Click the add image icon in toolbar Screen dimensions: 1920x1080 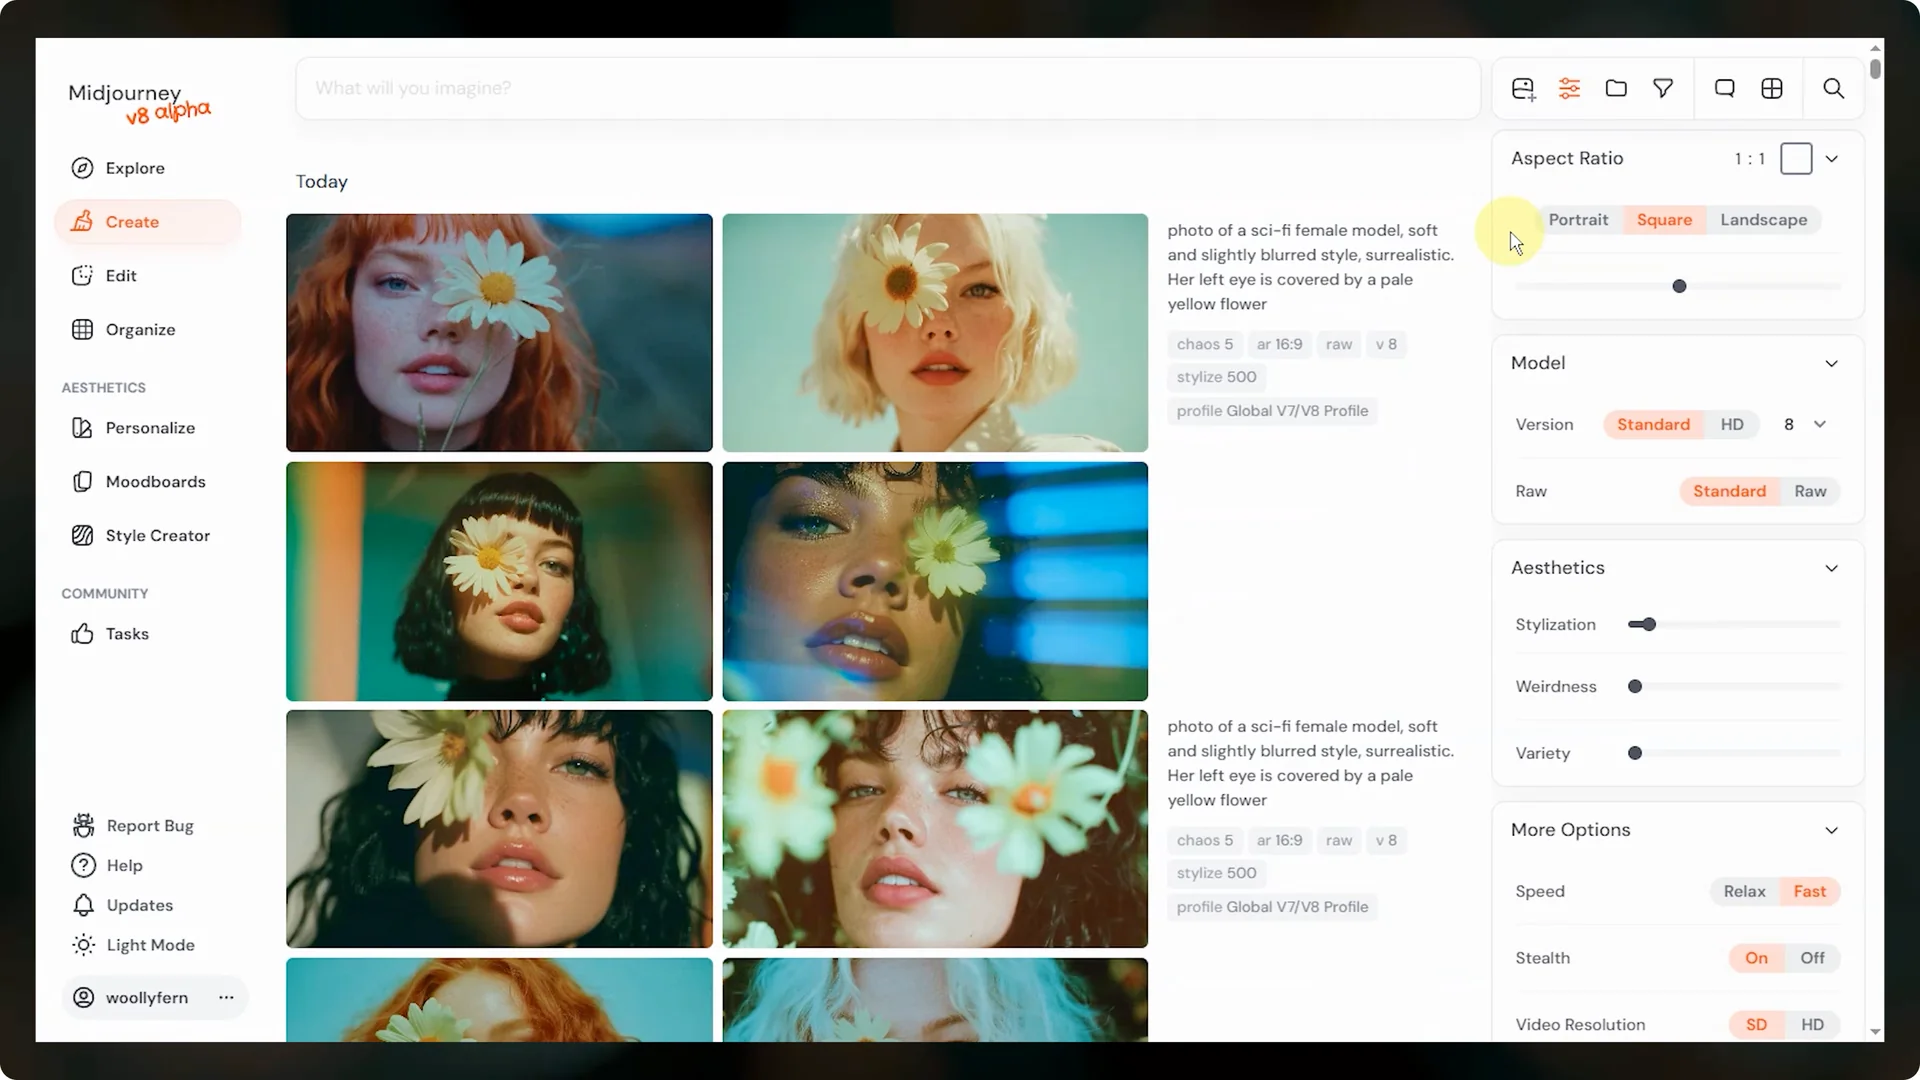coord(1523,89)
